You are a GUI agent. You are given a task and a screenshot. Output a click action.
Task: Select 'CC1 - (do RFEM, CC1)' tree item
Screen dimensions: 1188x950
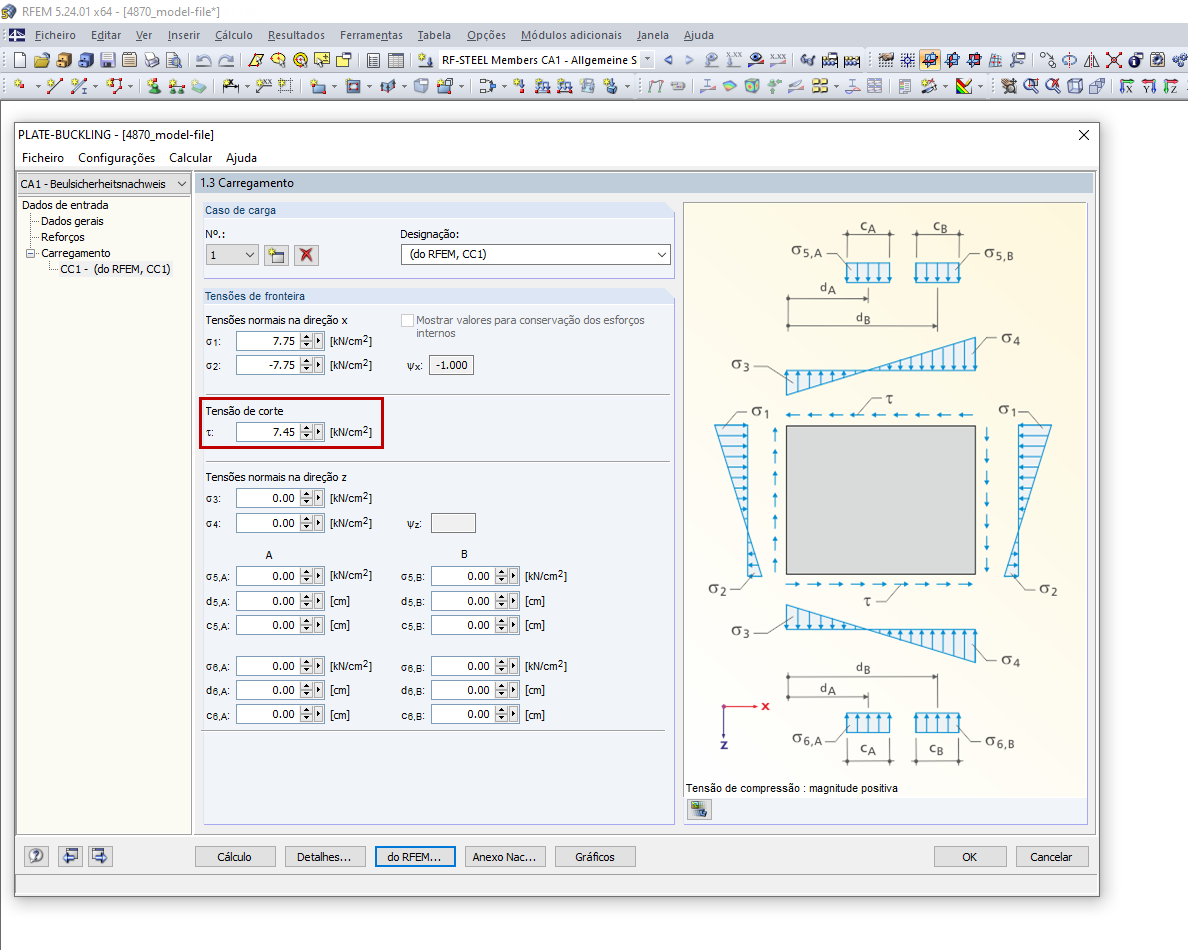click(x=115, y=269)
